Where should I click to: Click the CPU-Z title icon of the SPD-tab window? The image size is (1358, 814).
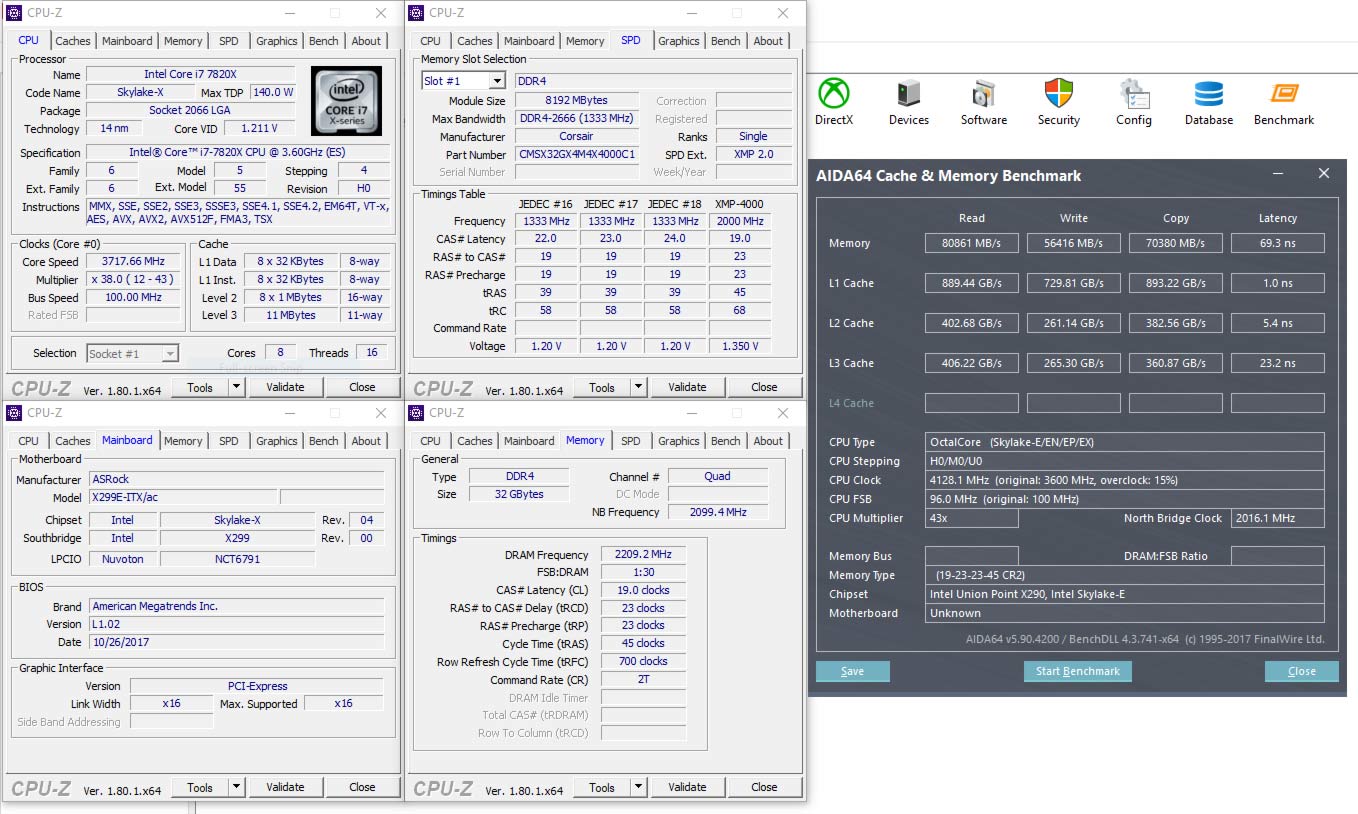coord(417,13)
